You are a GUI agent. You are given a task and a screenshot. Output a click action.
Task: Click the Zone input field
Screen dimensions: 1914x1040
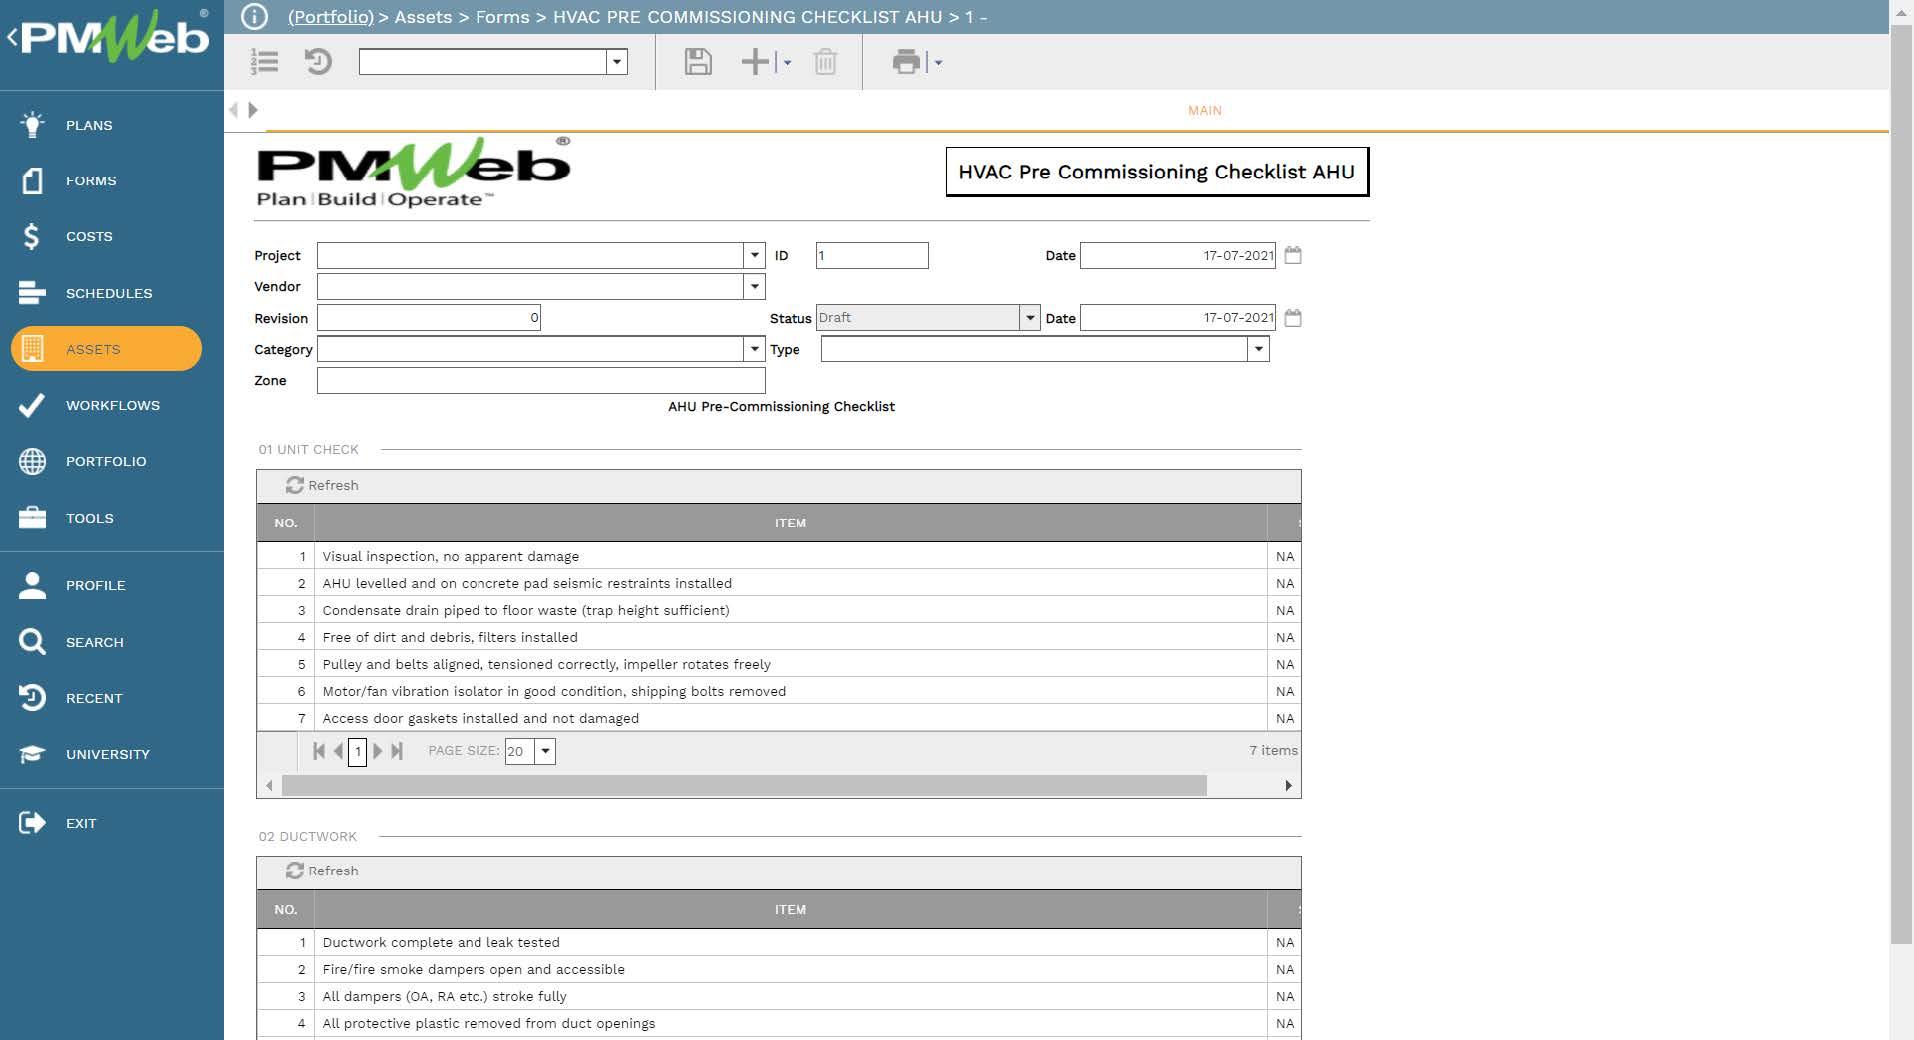tap(540, 381)
